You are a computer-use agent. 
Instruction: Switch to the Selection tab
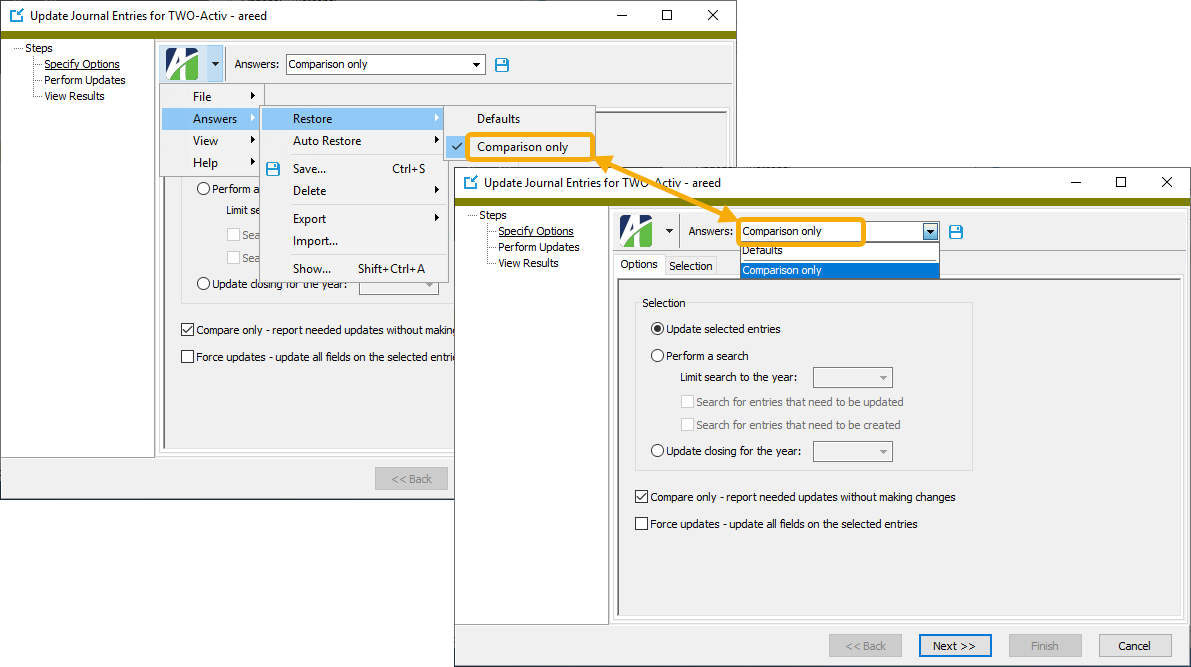coord(690,266)
